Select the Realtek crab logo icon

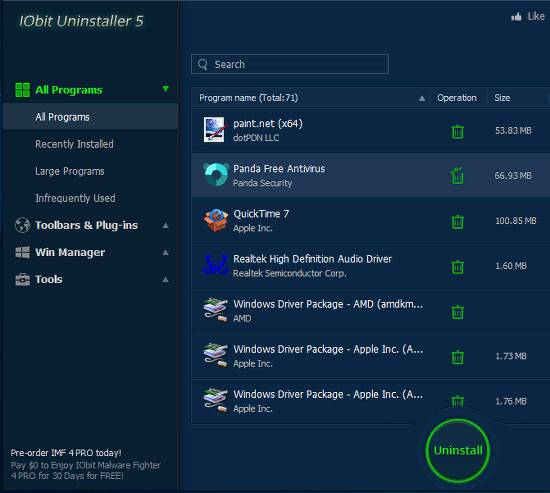coord(216,265)
